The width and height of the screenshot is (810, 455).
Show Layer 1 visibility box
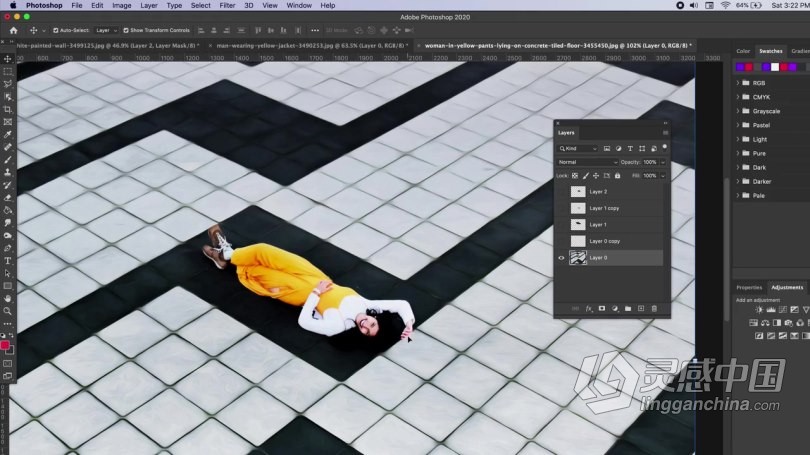tap(562, 225)
